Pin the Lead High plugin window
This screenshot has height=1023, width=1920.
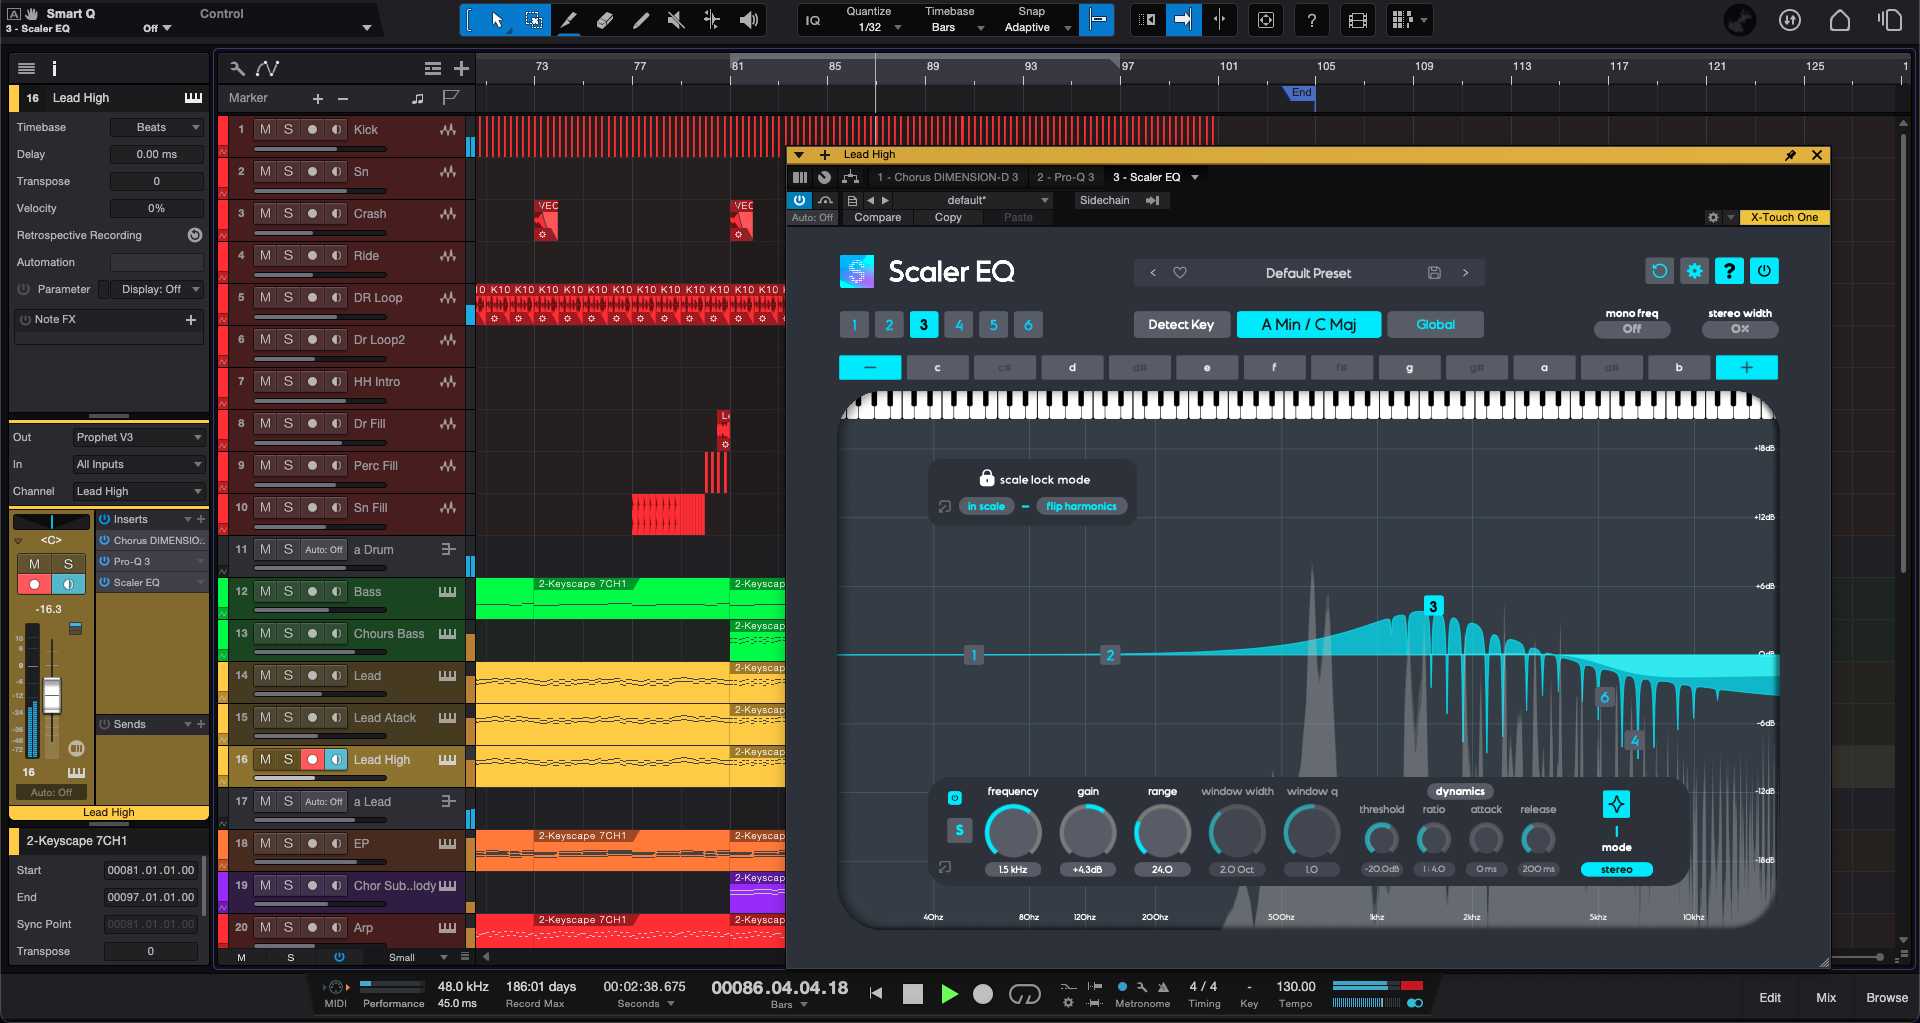(x=1790, y=155)
